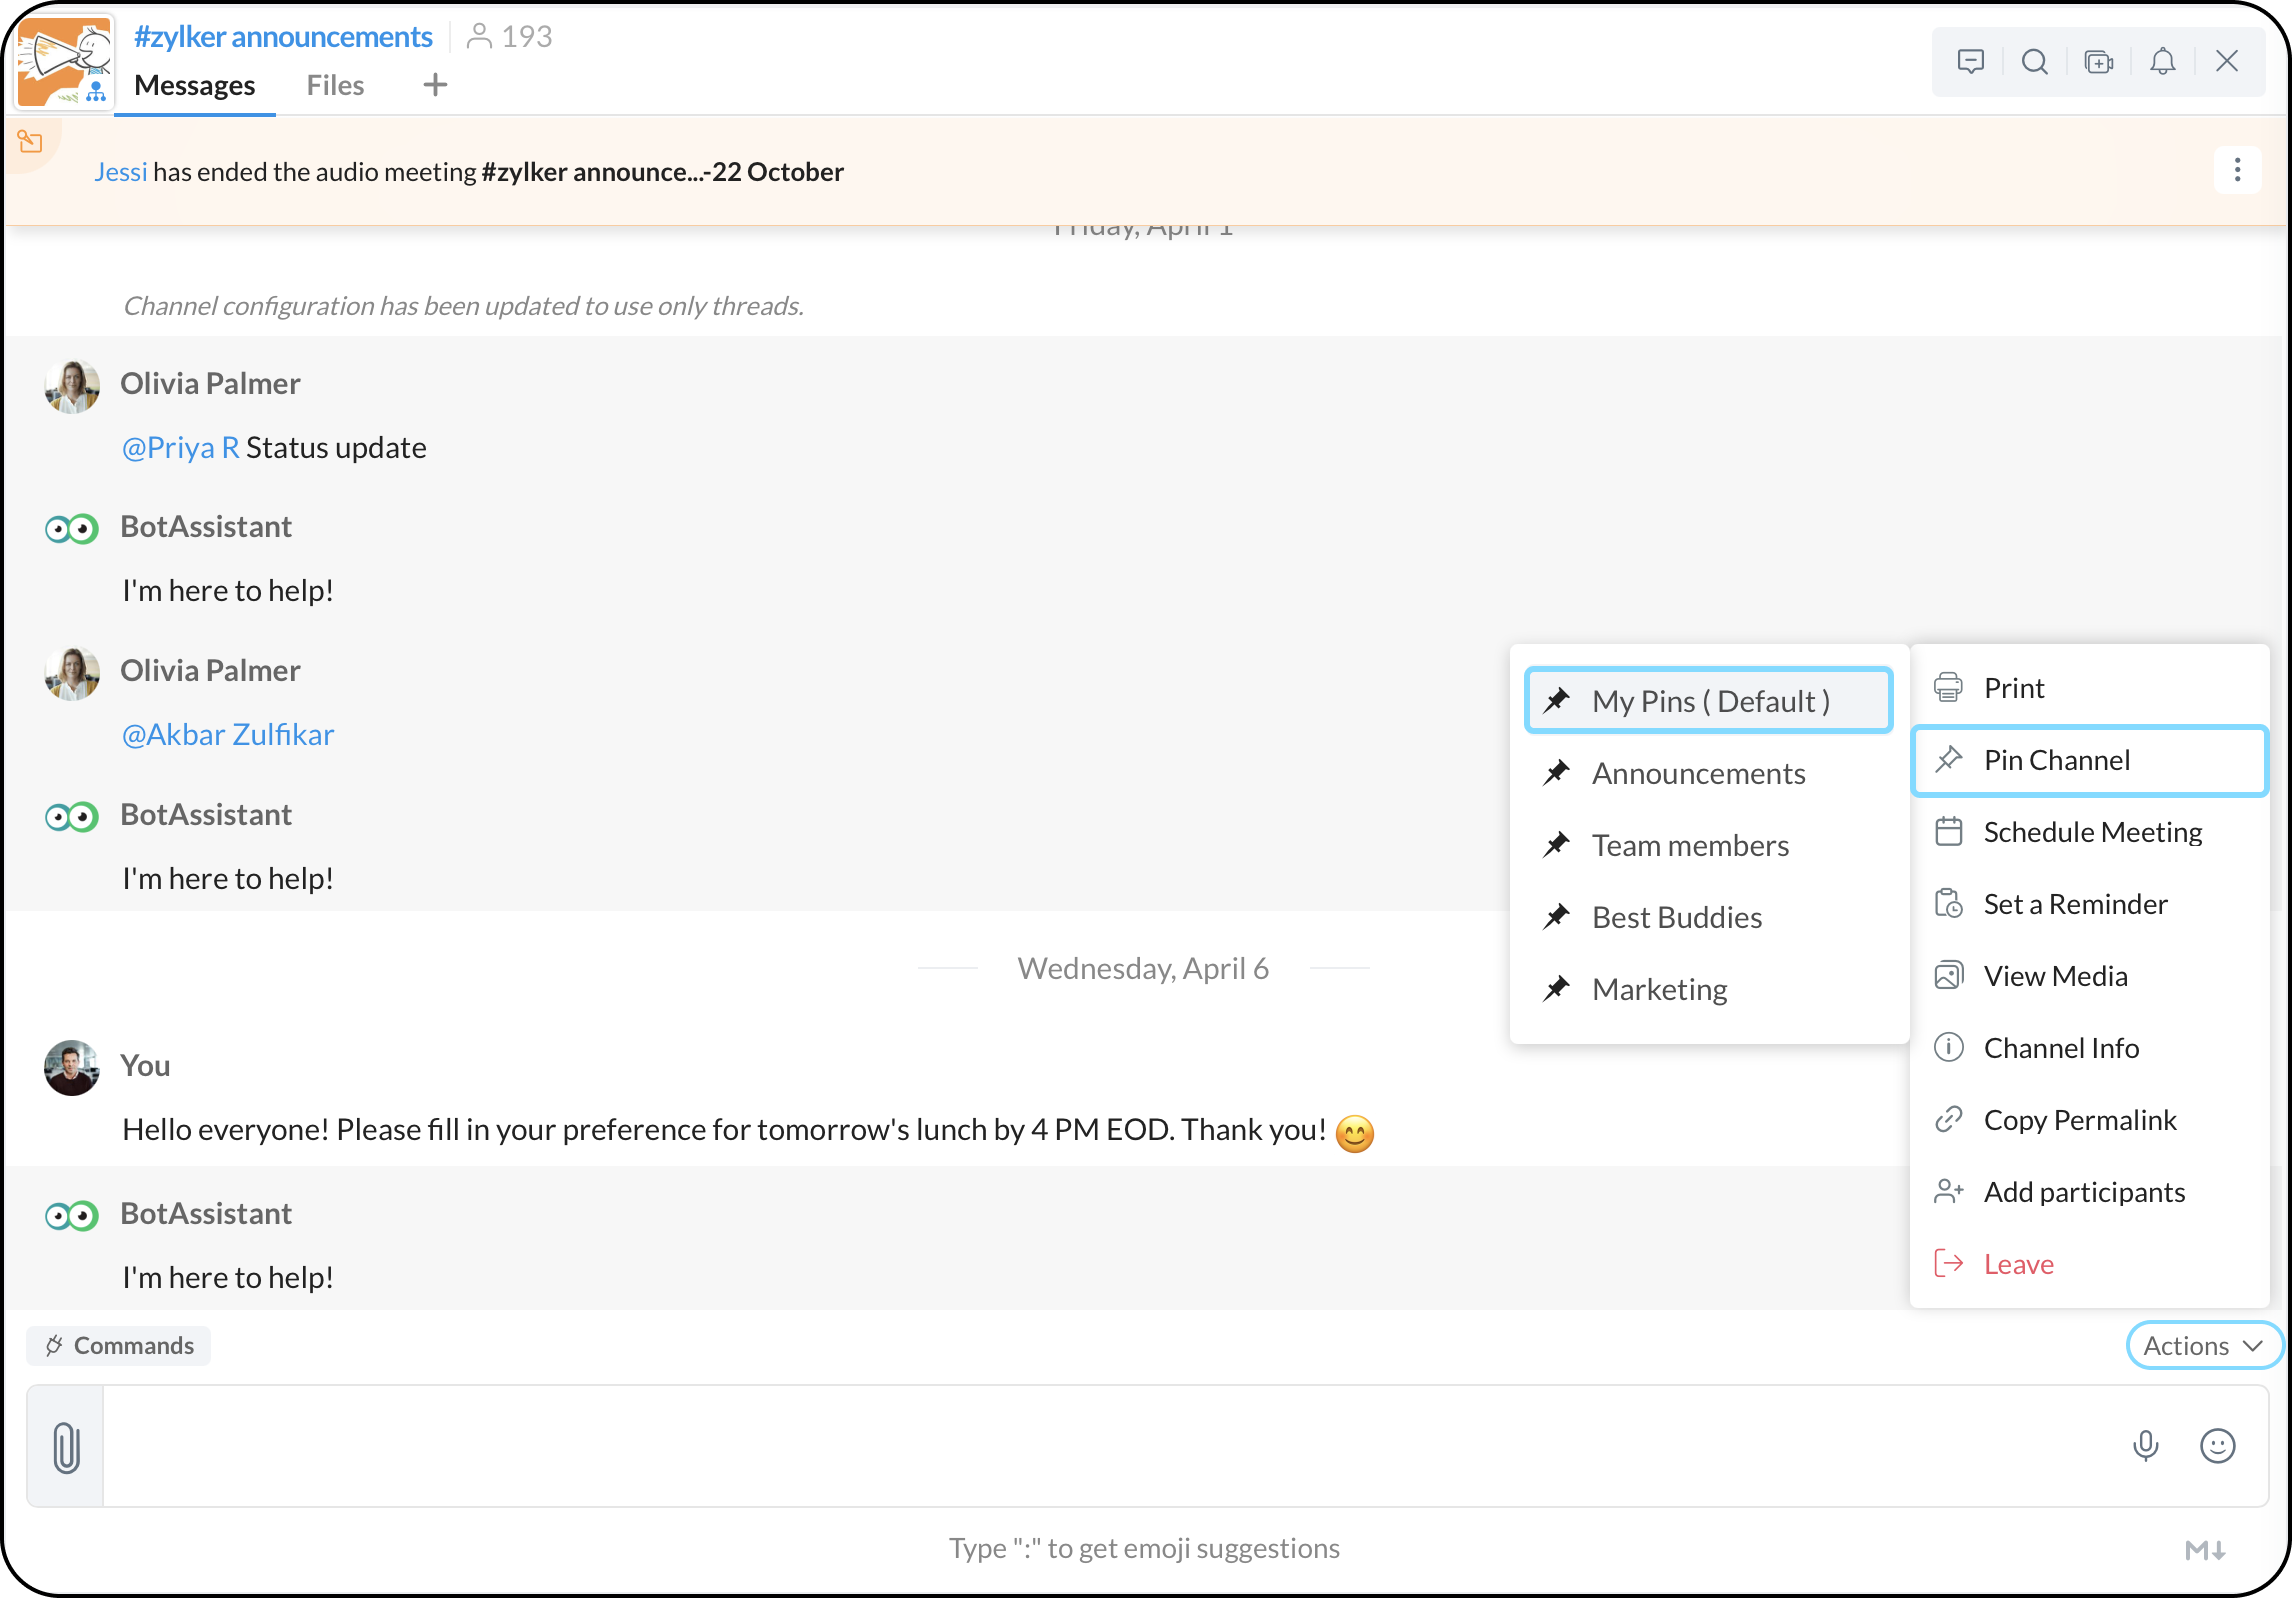
Task: Click the Commands button
Action: pyautogui.click(x=119, y=1346)
